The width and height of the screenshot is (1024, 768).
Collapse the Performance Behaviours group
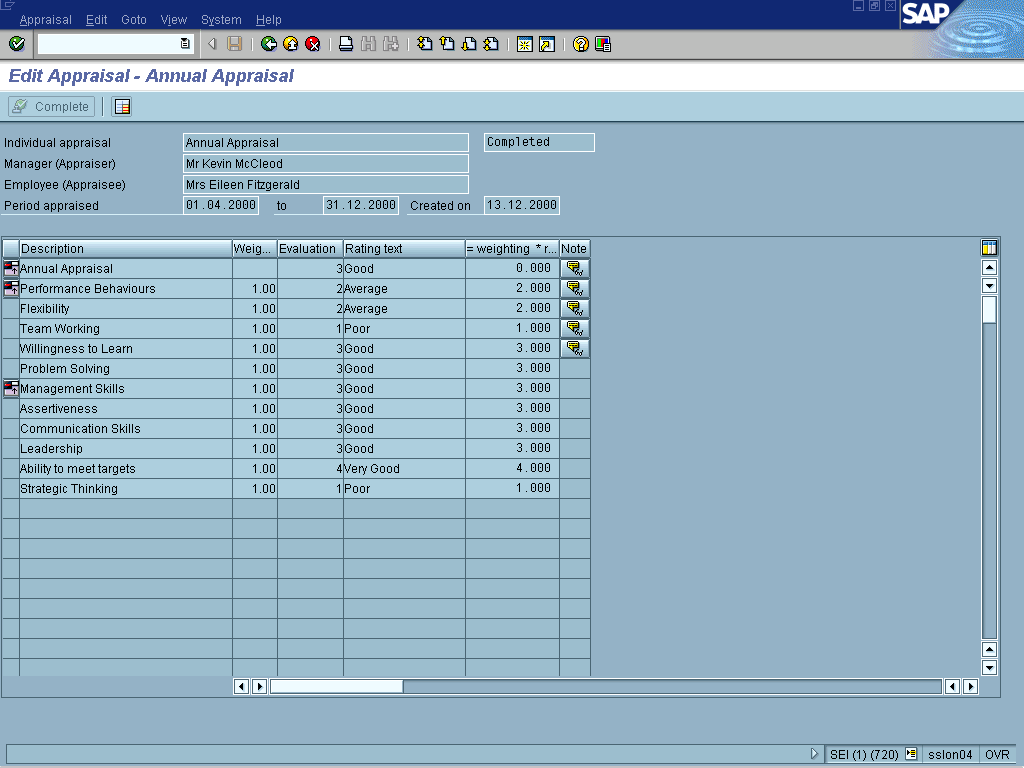[11, 288]
